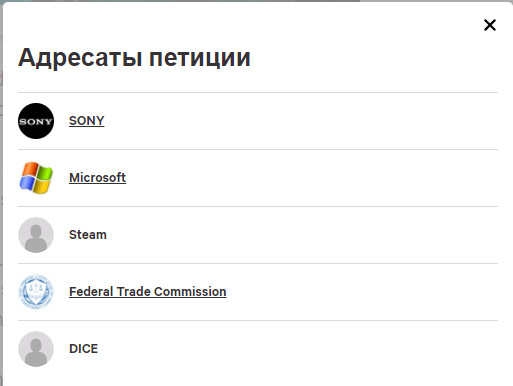Select the Steam recipient name
The image size is (513, 386).
coord(88,235)
